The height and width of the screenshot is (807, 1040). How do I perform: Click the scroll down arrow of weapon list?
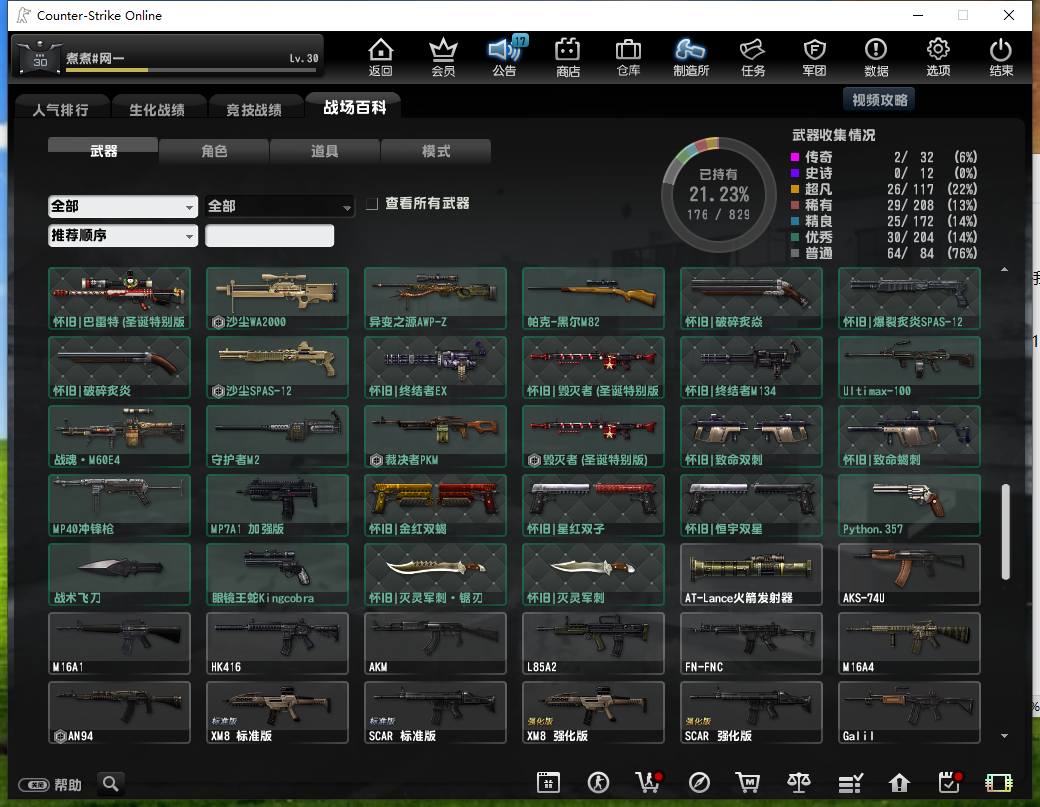click(1005, 735)
